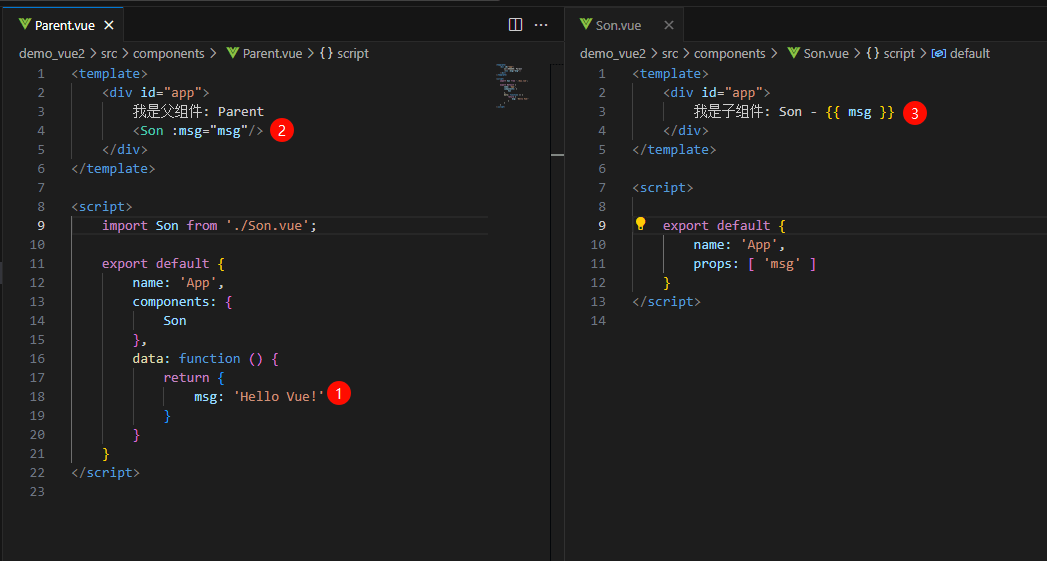
Task: Open the default symbol breadcrumb
Action: pyautogui.click(x=969, y=54)
